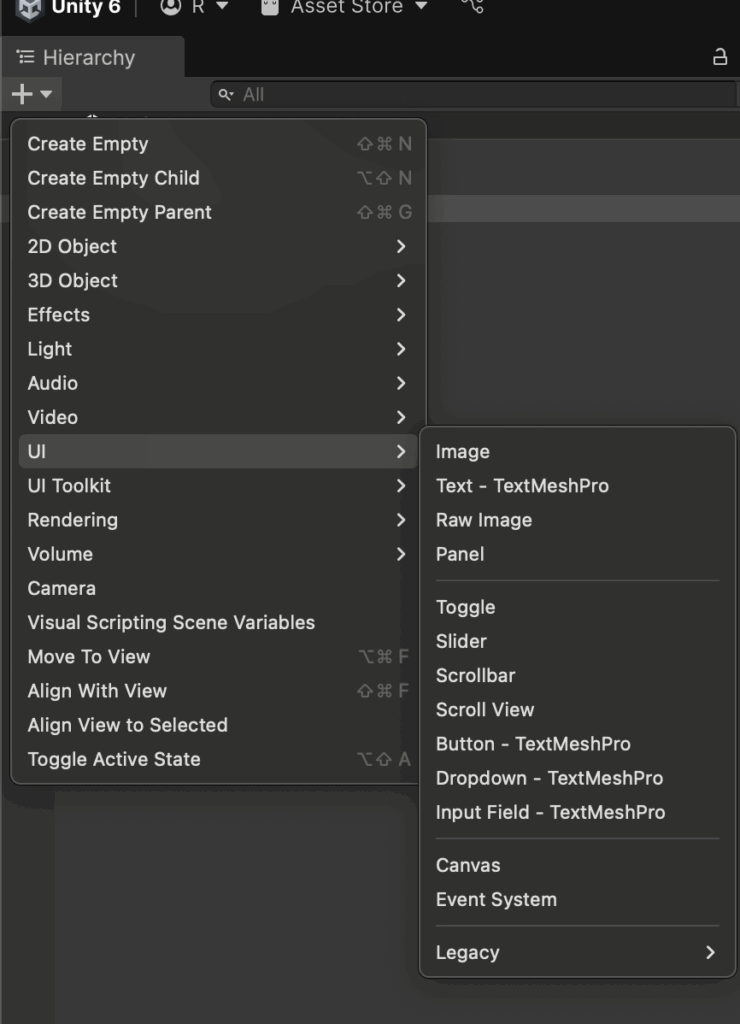Click the hierarchy search magnifier icon

click(226, 95)
